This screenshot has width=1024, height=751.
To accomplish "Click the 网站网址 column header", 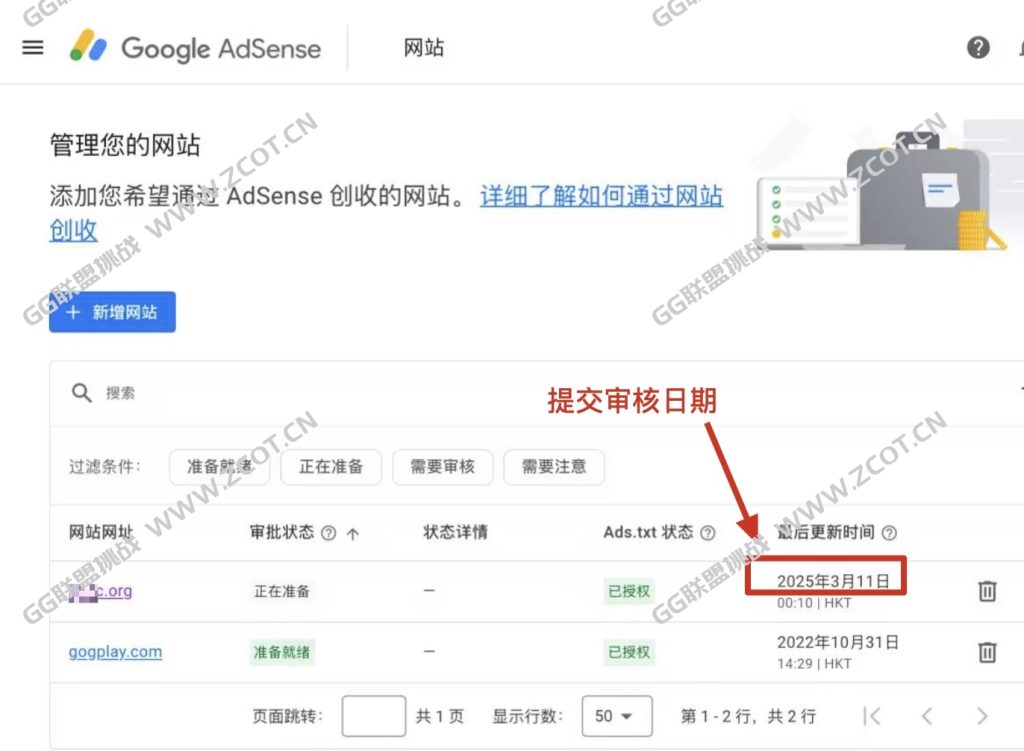I will 101,532.
